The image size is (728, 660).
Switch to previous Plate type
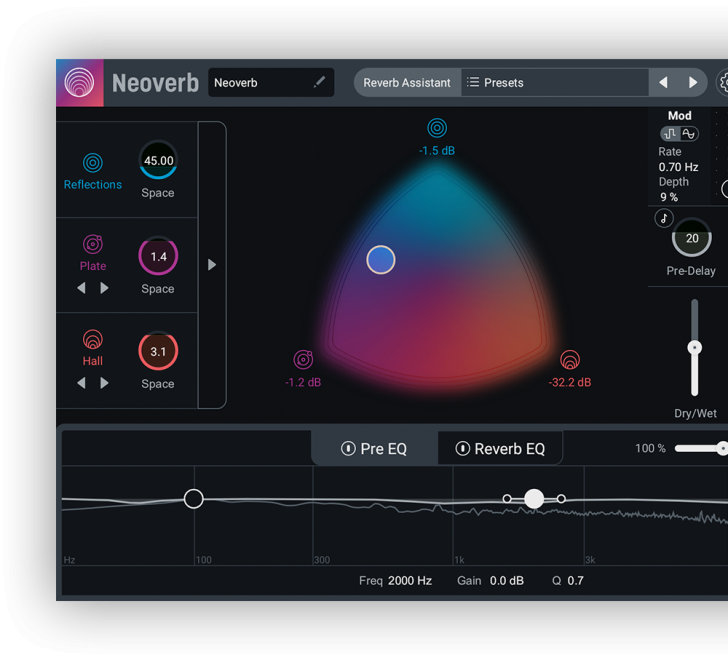click(81, 288)
